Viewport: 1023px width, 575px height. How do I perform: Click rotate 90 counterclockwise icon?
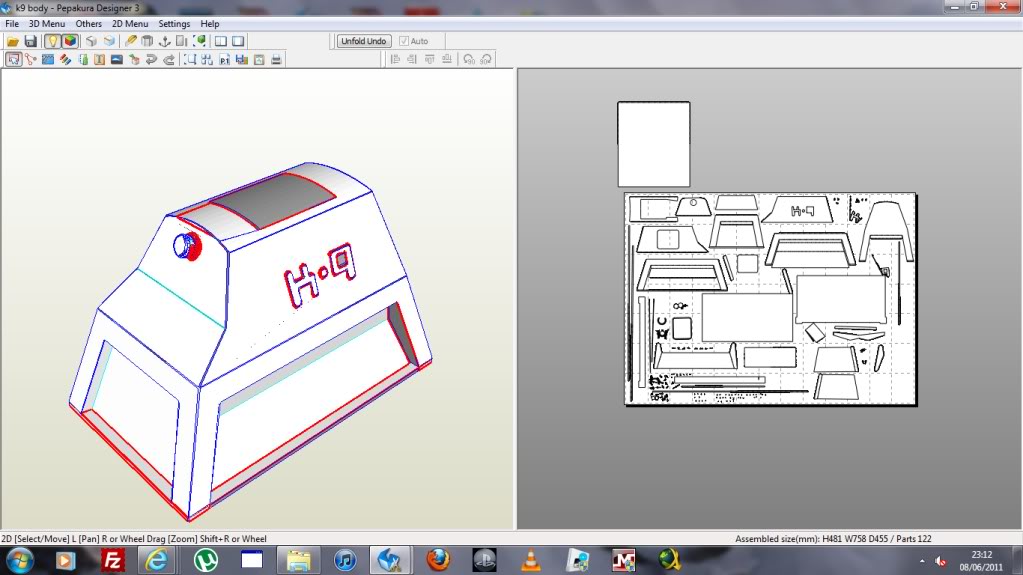(x=468, y=59)
